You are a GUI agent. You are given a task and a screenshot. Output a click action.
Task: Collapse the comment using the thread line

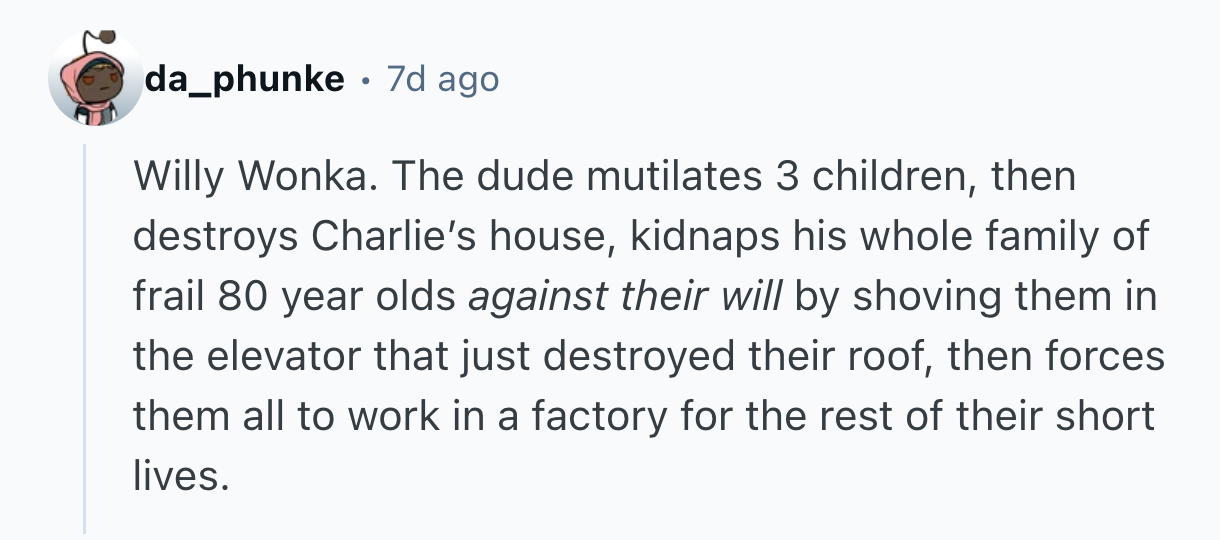tap(85, 338)
